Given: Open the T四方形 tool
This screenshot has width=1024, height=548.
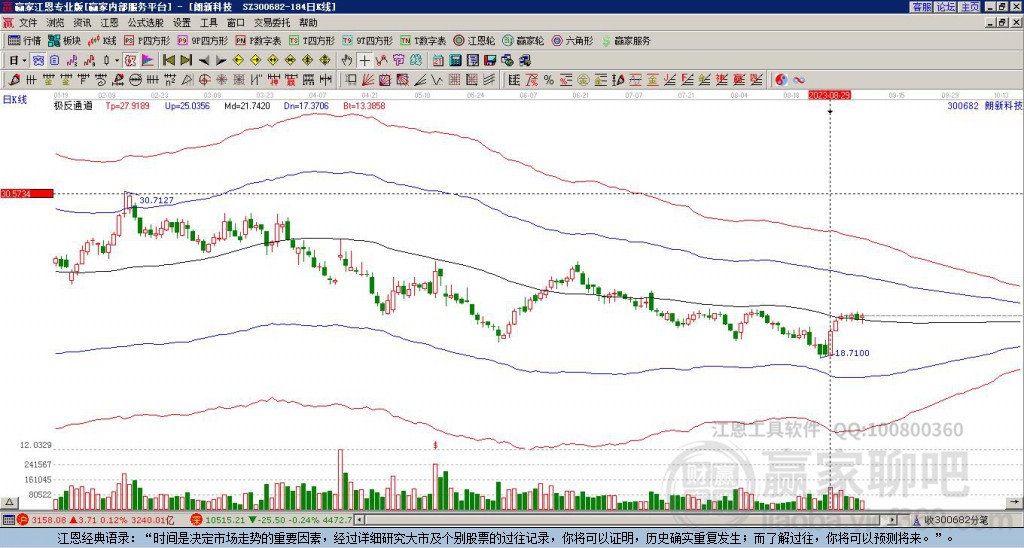Looking at the screenshot, I should pos(313,40).
